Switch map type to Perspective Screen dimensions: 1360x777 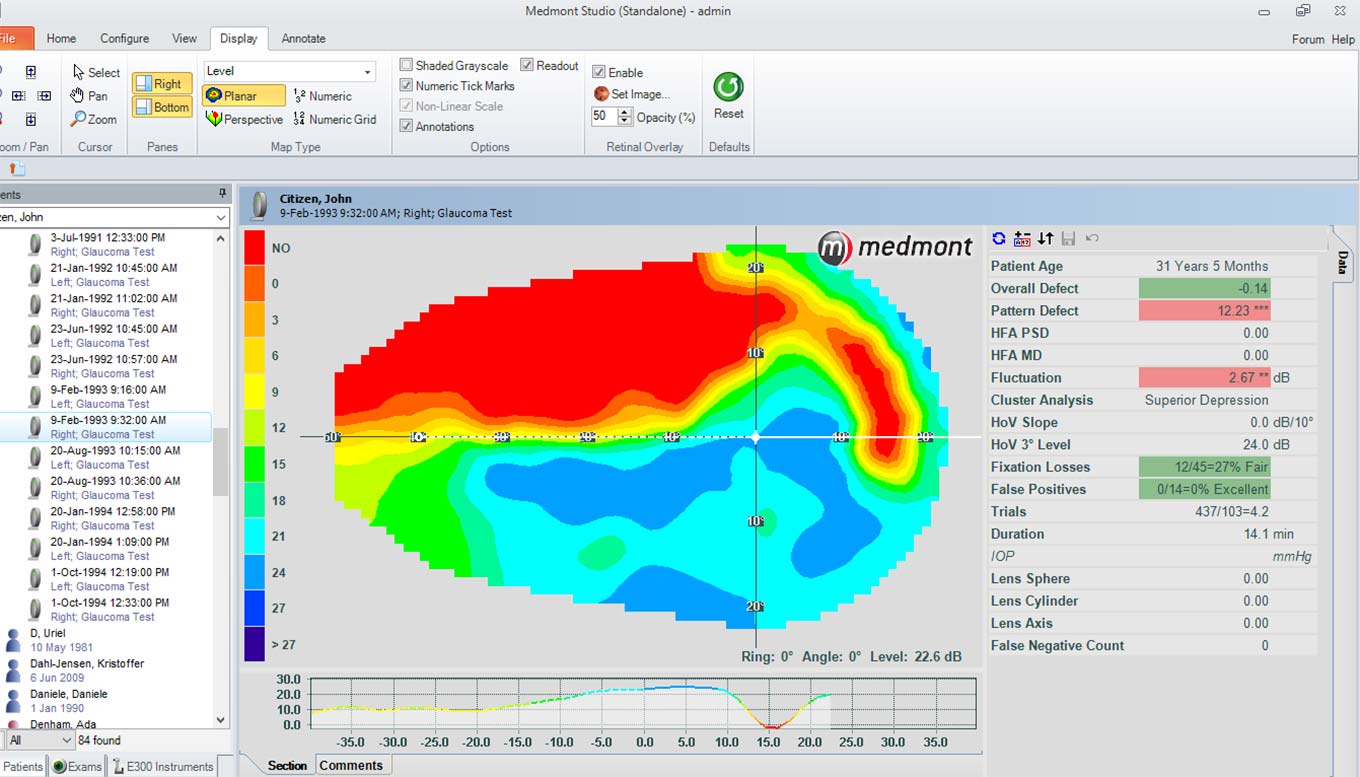[244, 119]
